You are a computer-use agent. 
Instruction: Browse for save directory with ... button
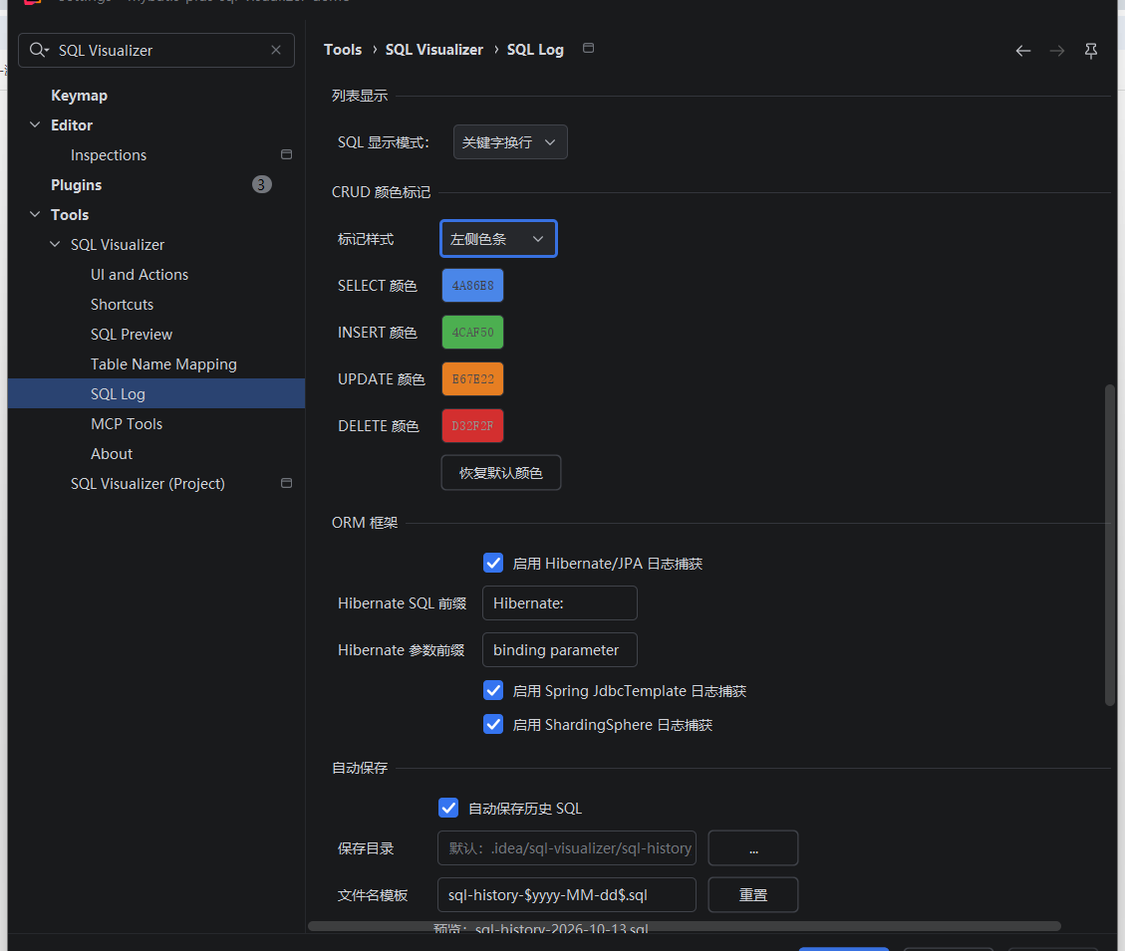coord(753,848)
